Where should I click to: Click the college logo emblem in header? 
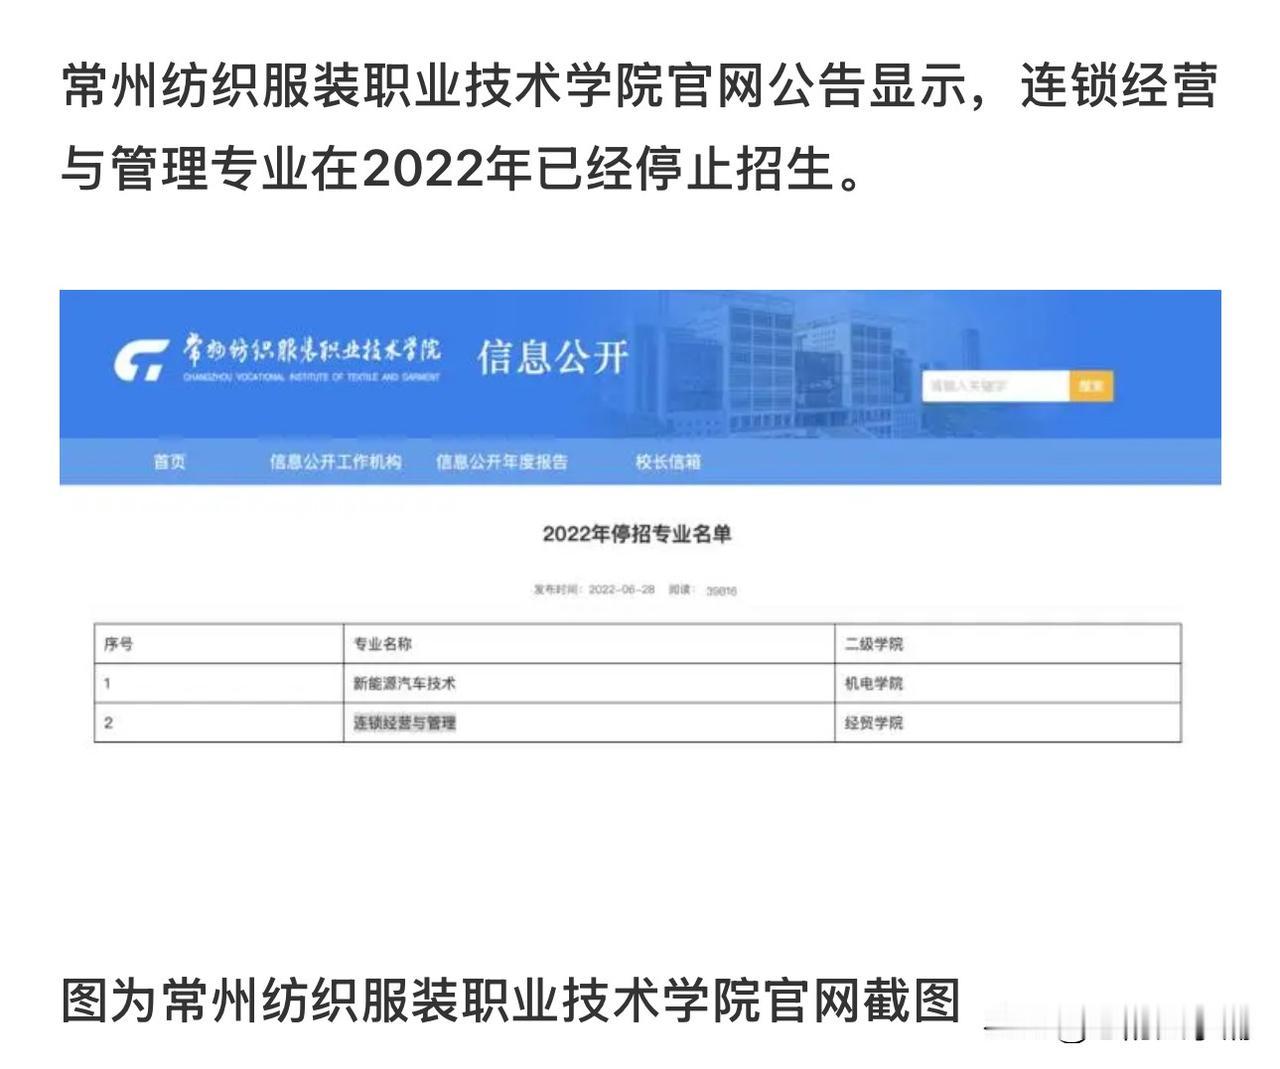pyautogui.click(x=141, y=360)
